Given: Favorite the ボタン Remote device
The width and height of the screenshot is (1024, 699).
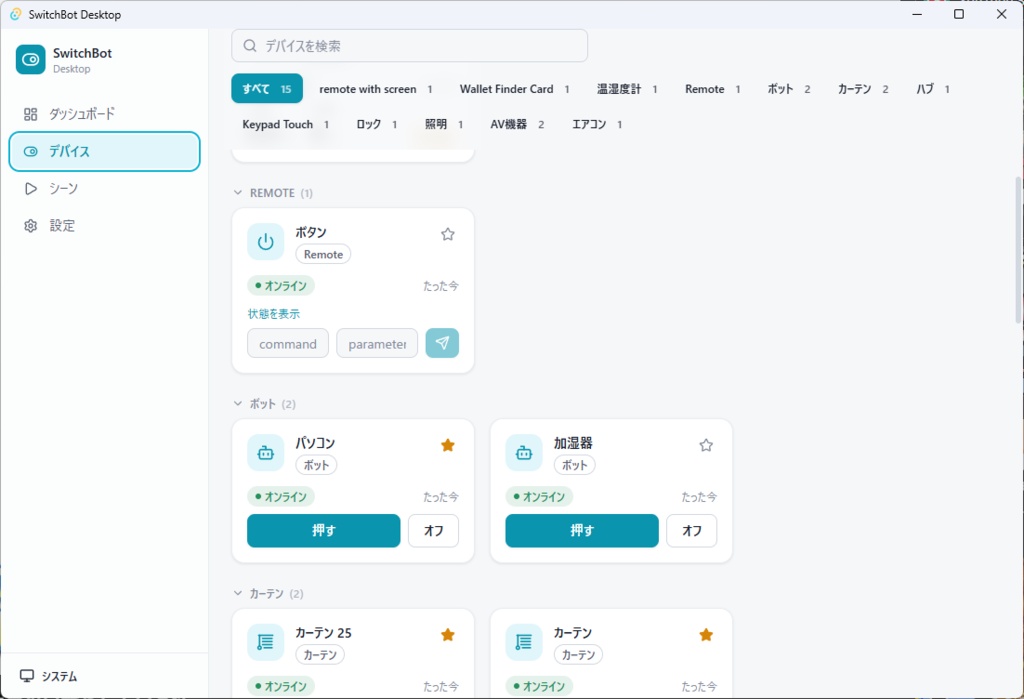Looking at the screenshot, I should pyautogui.click(x=447, y=235).
